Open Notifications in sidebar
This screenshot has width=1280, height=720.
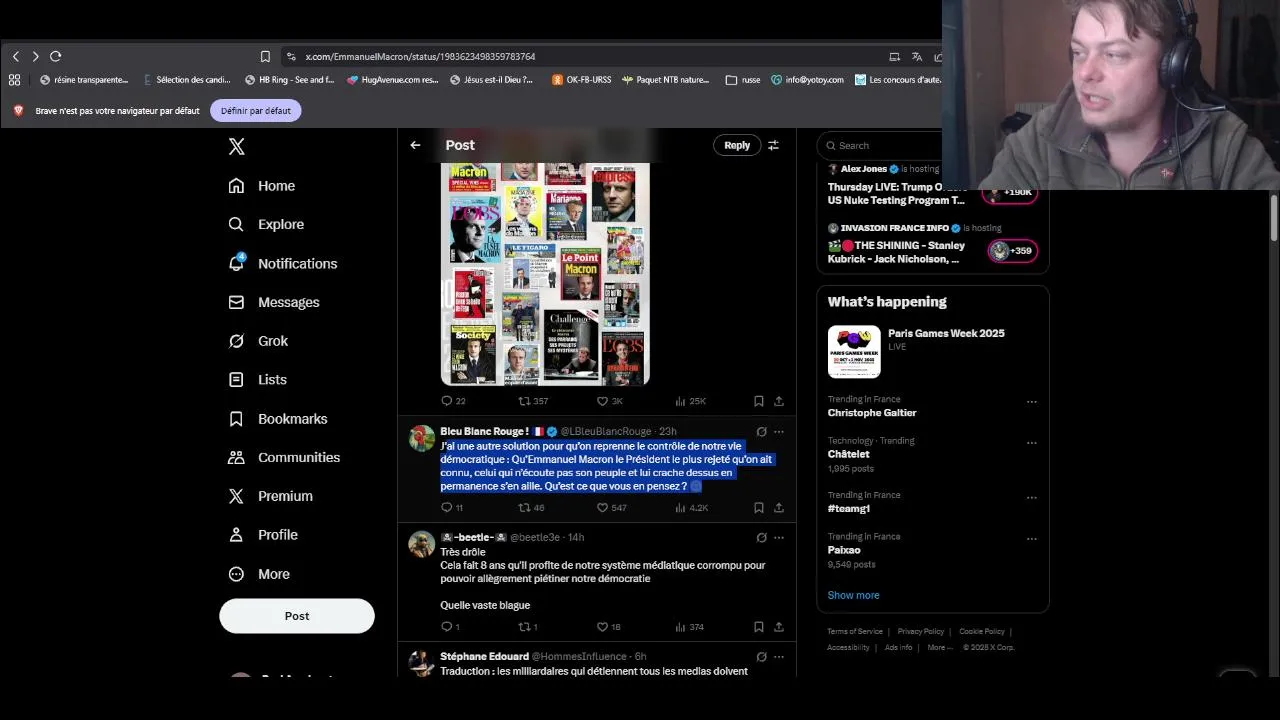(x=283, y=263)
